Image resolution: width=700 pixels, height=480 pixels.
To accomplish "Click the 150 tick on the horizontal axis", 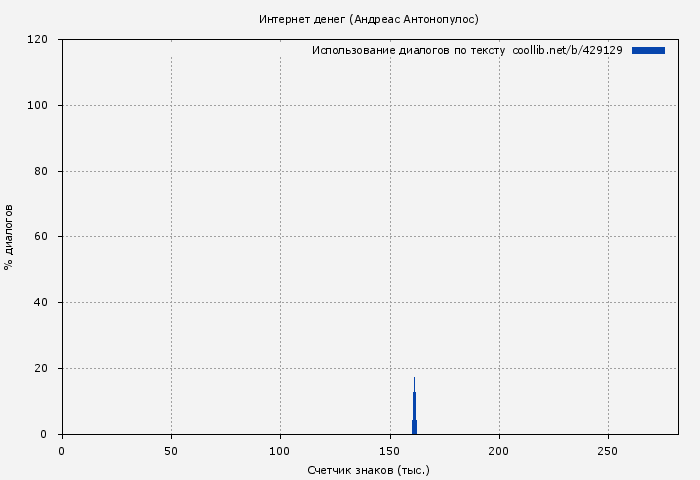I will (389, 452).
